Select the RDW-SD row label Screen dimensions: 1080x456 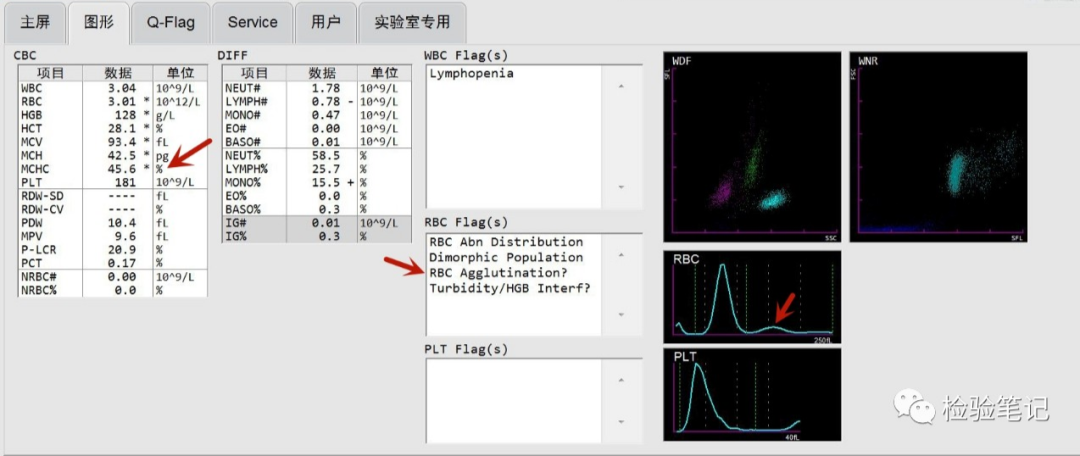coord(40,196)
